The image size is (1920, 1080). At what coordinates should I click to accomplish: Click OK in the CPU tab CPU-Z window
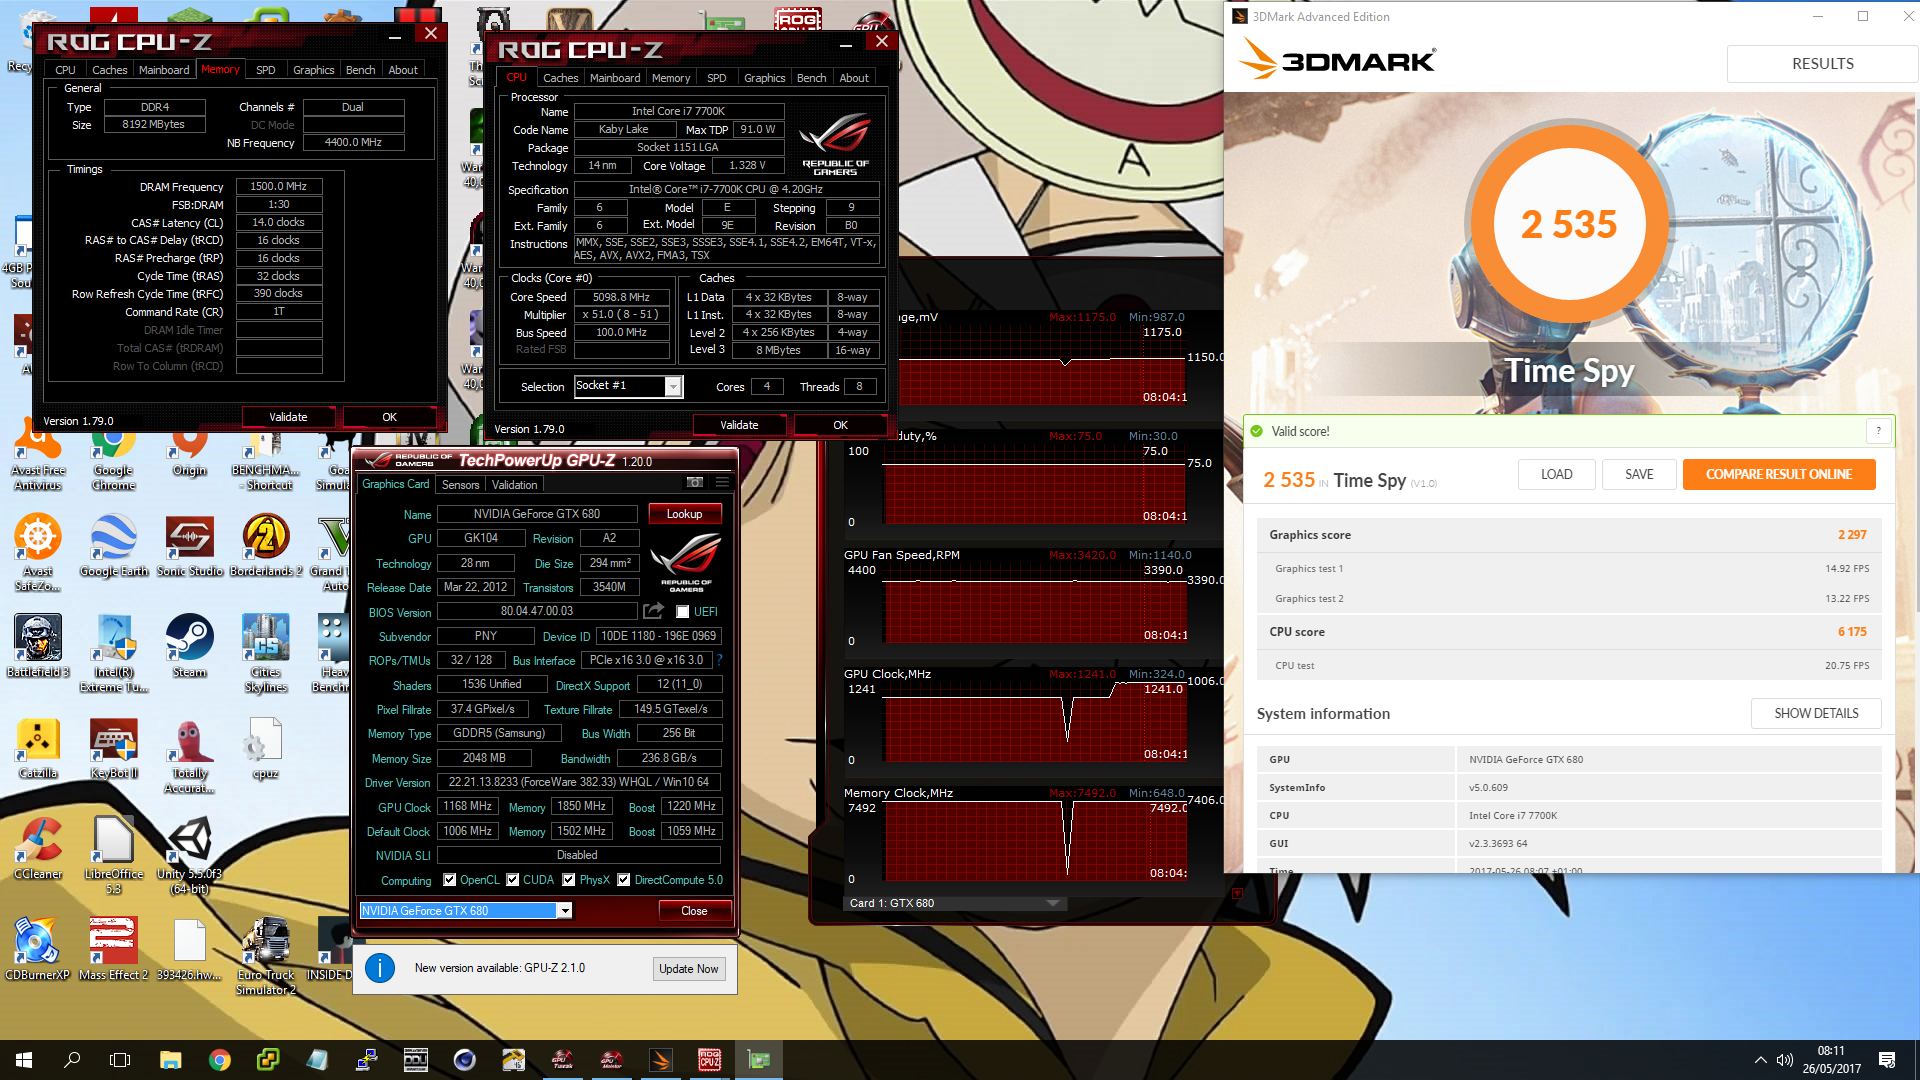(840, 426)
